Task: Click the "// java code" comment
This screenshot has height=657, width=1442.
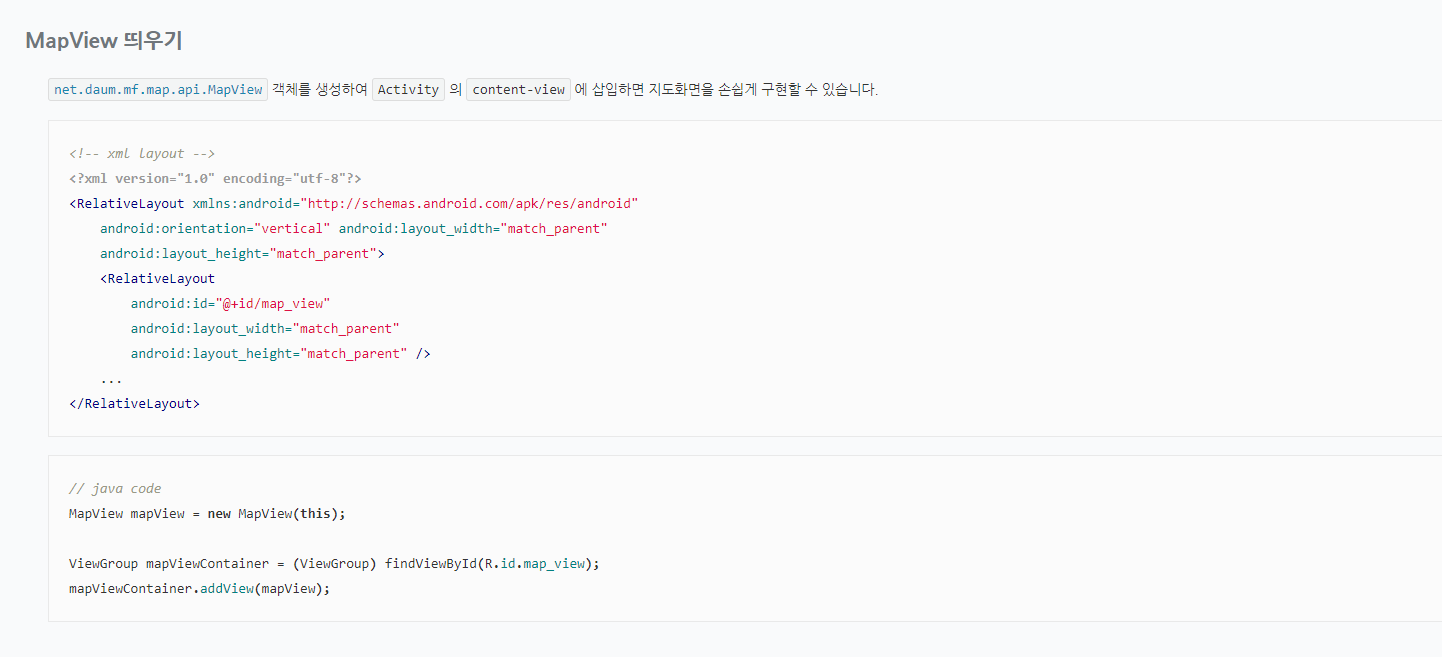Action: (115, 489)
